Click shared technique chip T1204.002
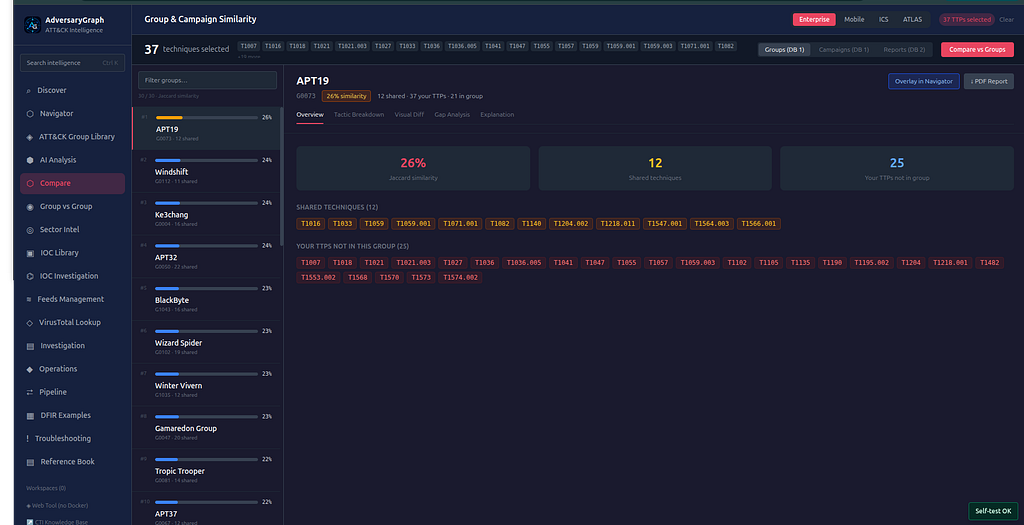The image size is (1024, 525). point(571,224)
